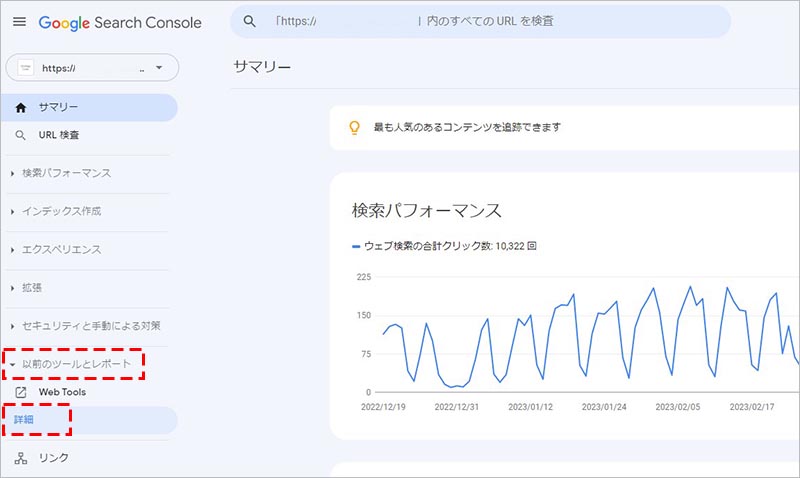The height and width of the screenshot is (478, 800).
Task: Select 詳細 in the sidebar
Action: pyautogui.click(x=23, y=420)
